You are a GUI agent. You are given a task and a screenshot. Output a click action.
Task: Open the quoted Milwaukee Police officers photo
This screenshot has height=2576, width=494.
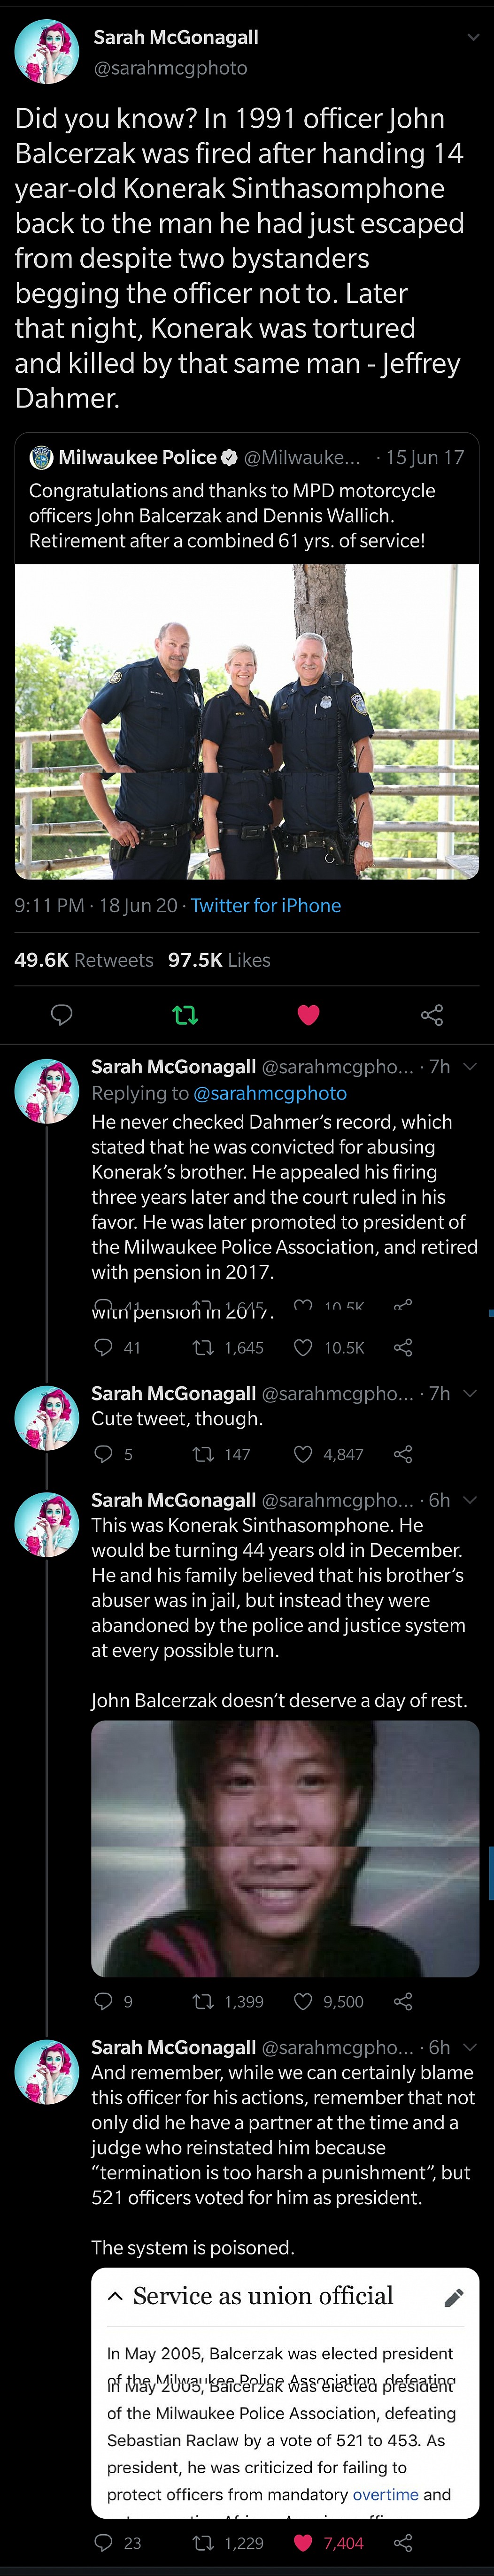coord(247,721)
